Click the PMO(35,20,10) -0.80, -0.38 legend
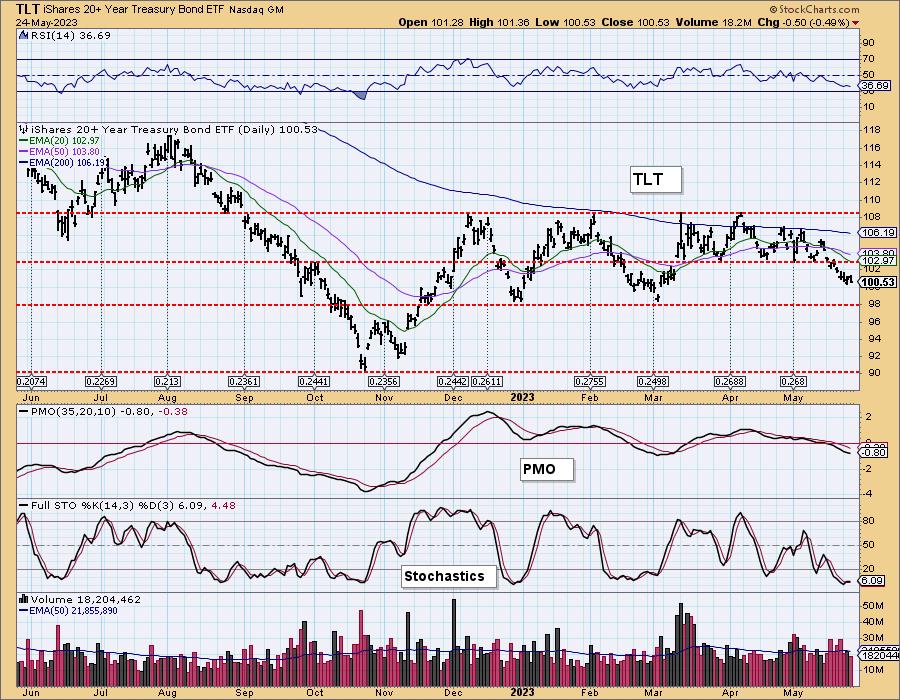 click(109, 411)
